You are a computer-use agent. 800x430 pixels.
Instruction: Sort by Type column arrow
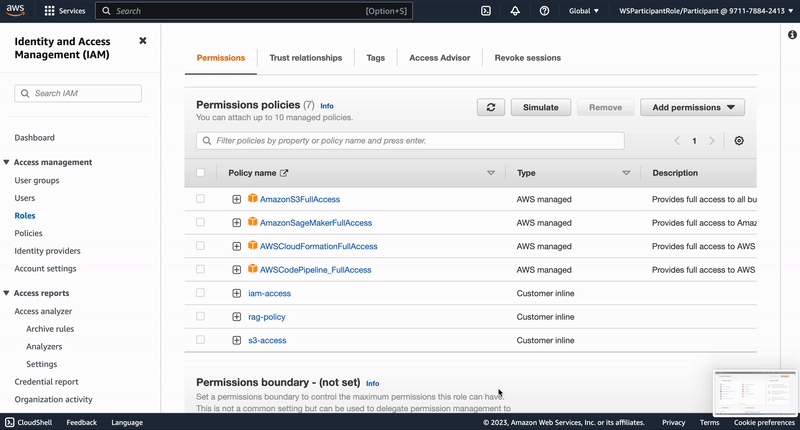point(626,173)
